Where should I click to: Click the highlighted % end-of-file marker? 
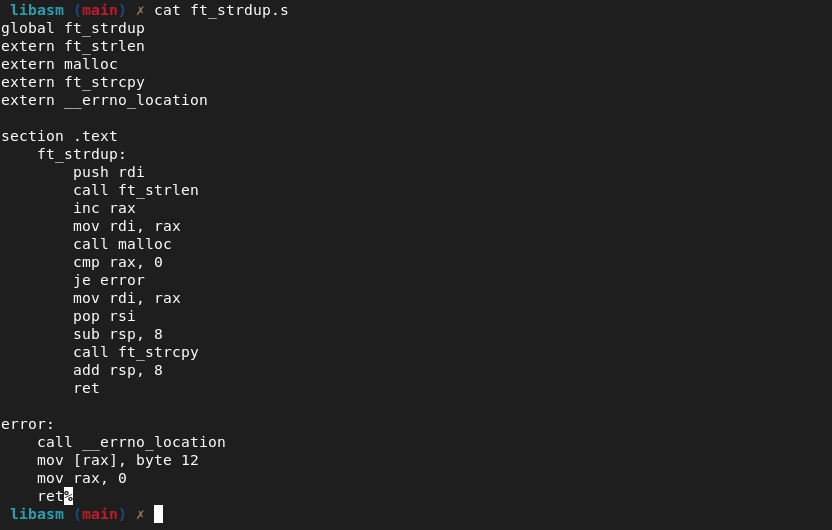click(x=68, y=496)
